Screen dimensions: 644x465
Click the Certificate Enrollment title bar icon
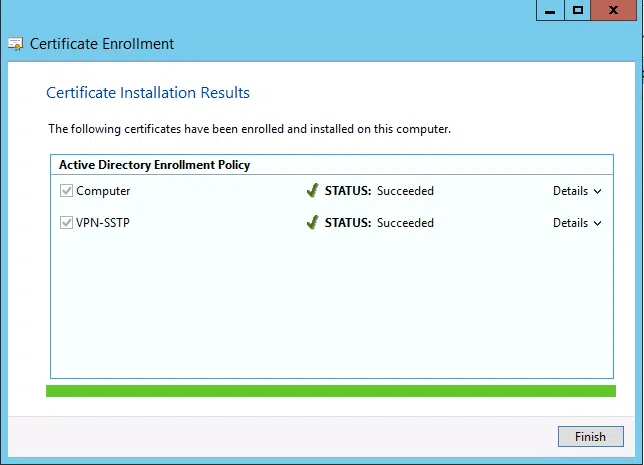(x=16, y=44)
